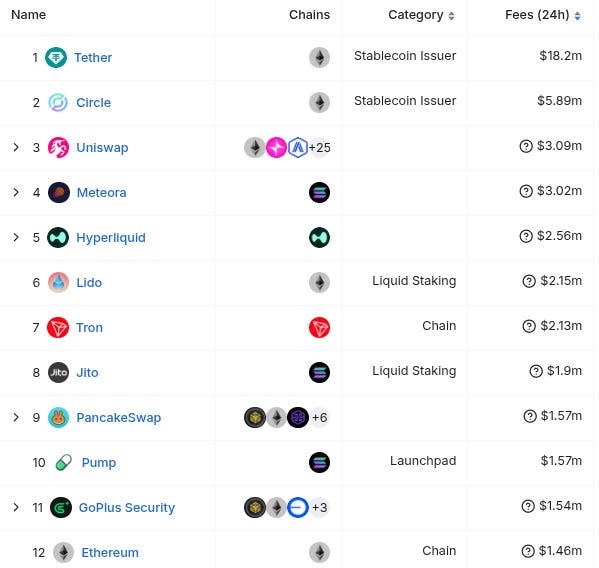Click Solana chain icon in Jito row
599x568 pixels.
point(319,373)
